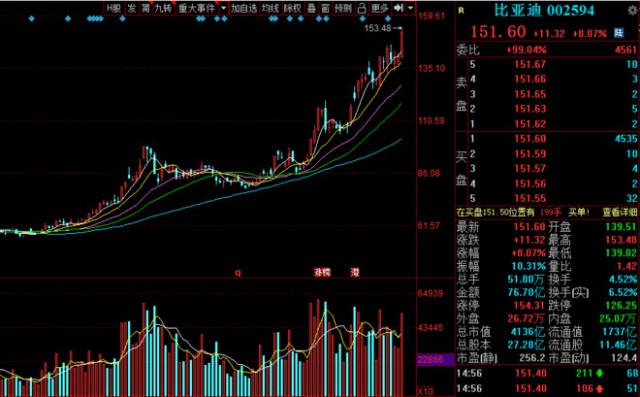Click the 153.48 high price label
The width and height of the screenshot is (640, 397).
tap(378, 28)
